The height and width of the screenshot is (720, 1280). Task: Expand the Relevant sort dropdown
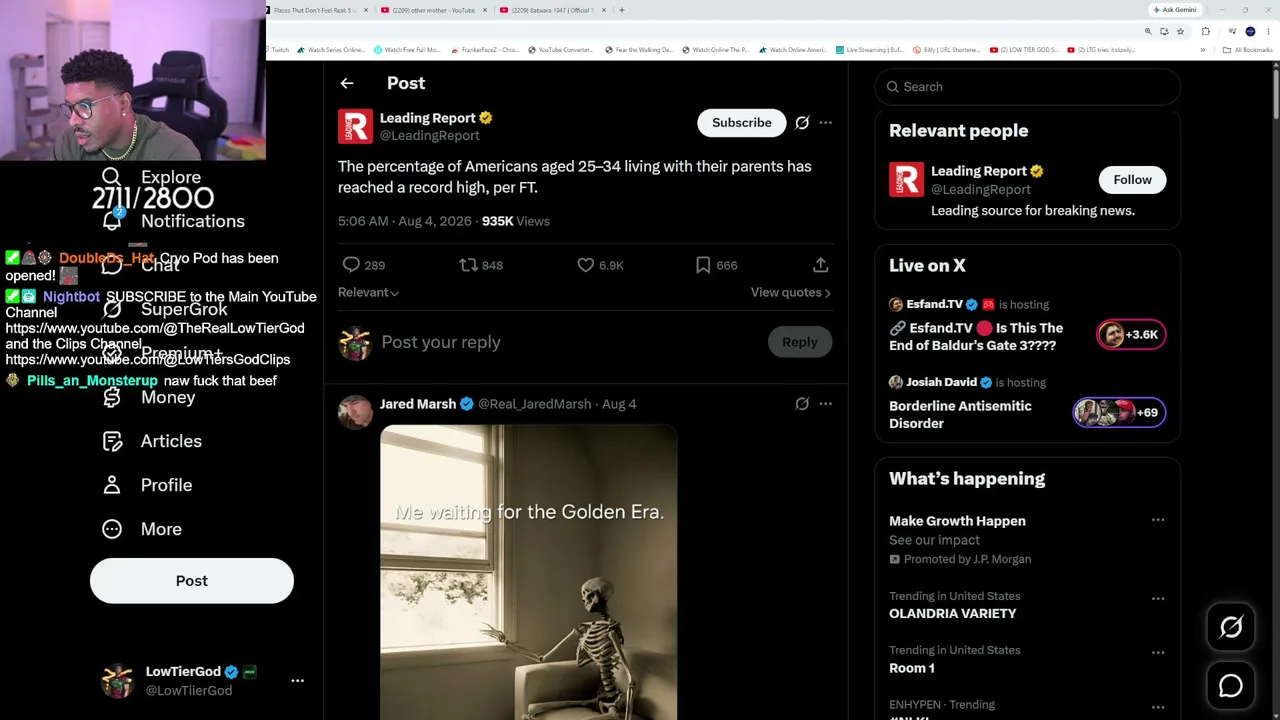(x=368, y=292)
